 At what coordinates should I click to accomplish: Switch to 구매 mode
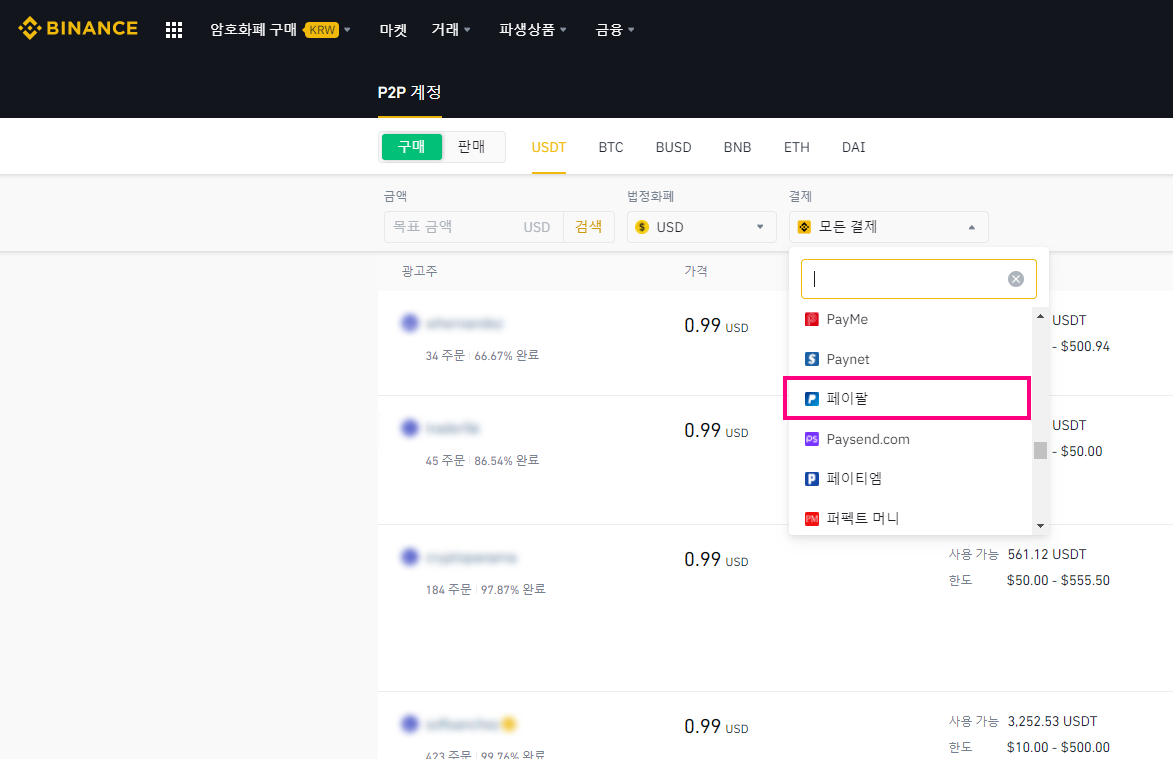(x=411, y=147)
